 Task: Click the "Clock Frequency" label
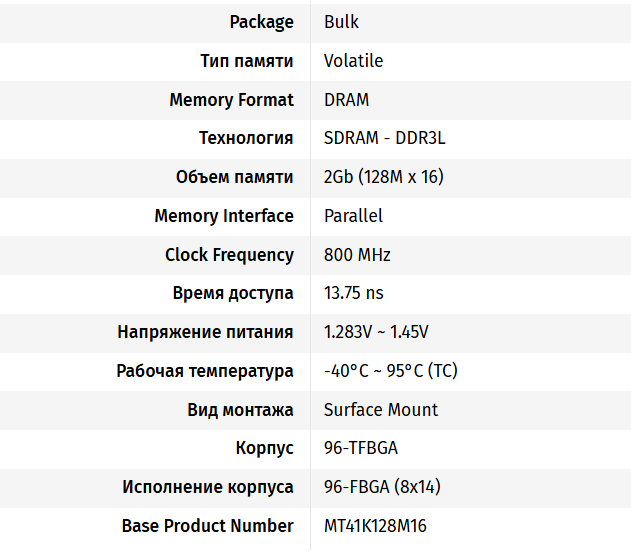[x=229, y=255]
